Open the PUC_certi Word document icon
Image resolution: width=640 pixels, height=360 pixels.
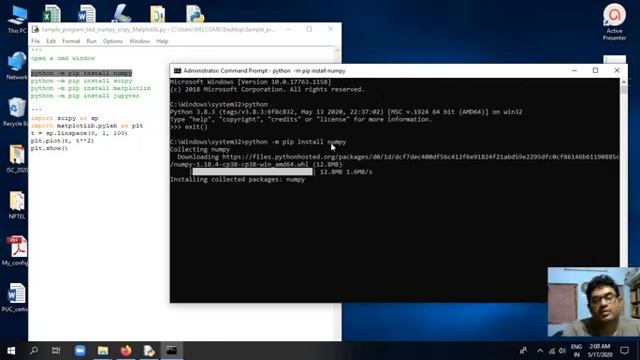(16, 298)
